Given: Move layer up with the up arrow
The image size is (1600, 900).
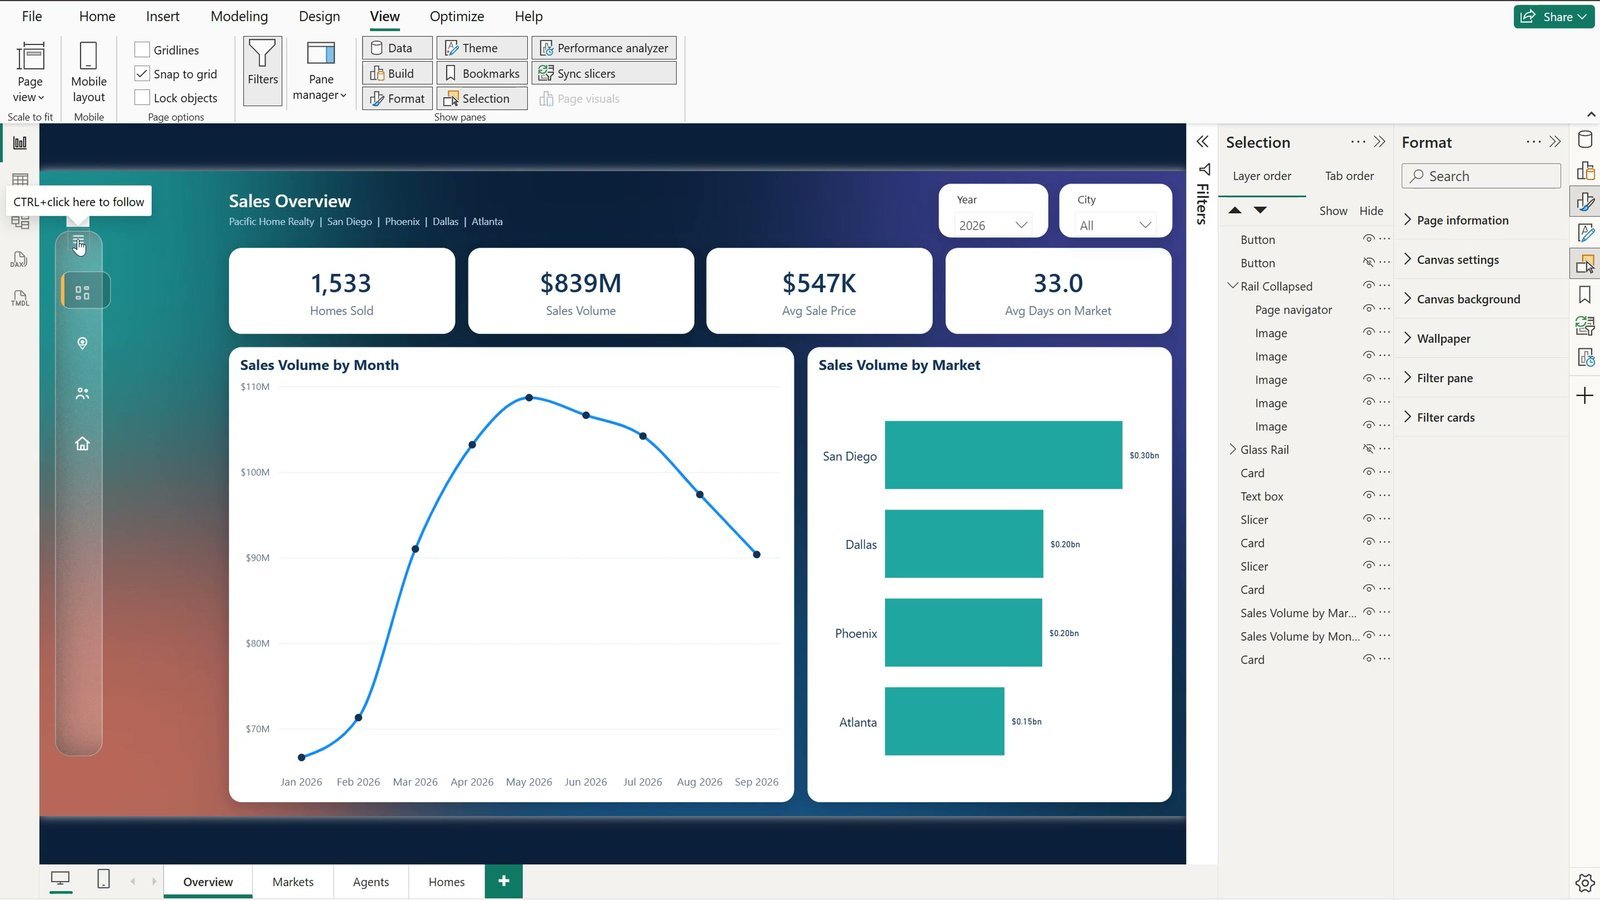Looking at the screenshot, I should coord(1235,210).
